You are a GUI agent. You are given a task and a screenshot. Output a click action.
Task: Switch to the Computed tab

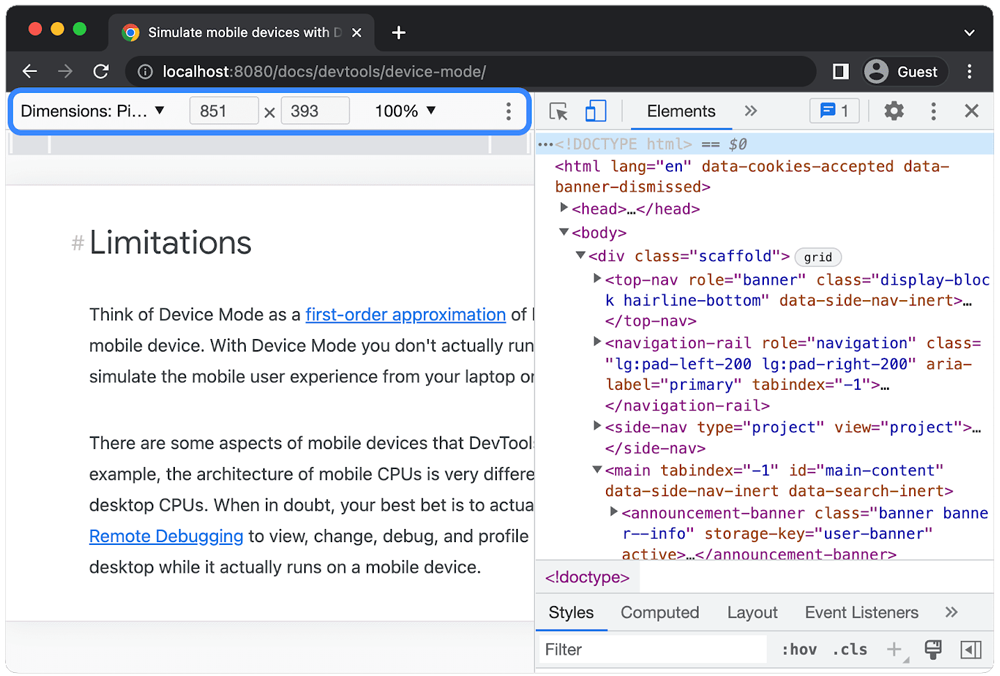659,612
